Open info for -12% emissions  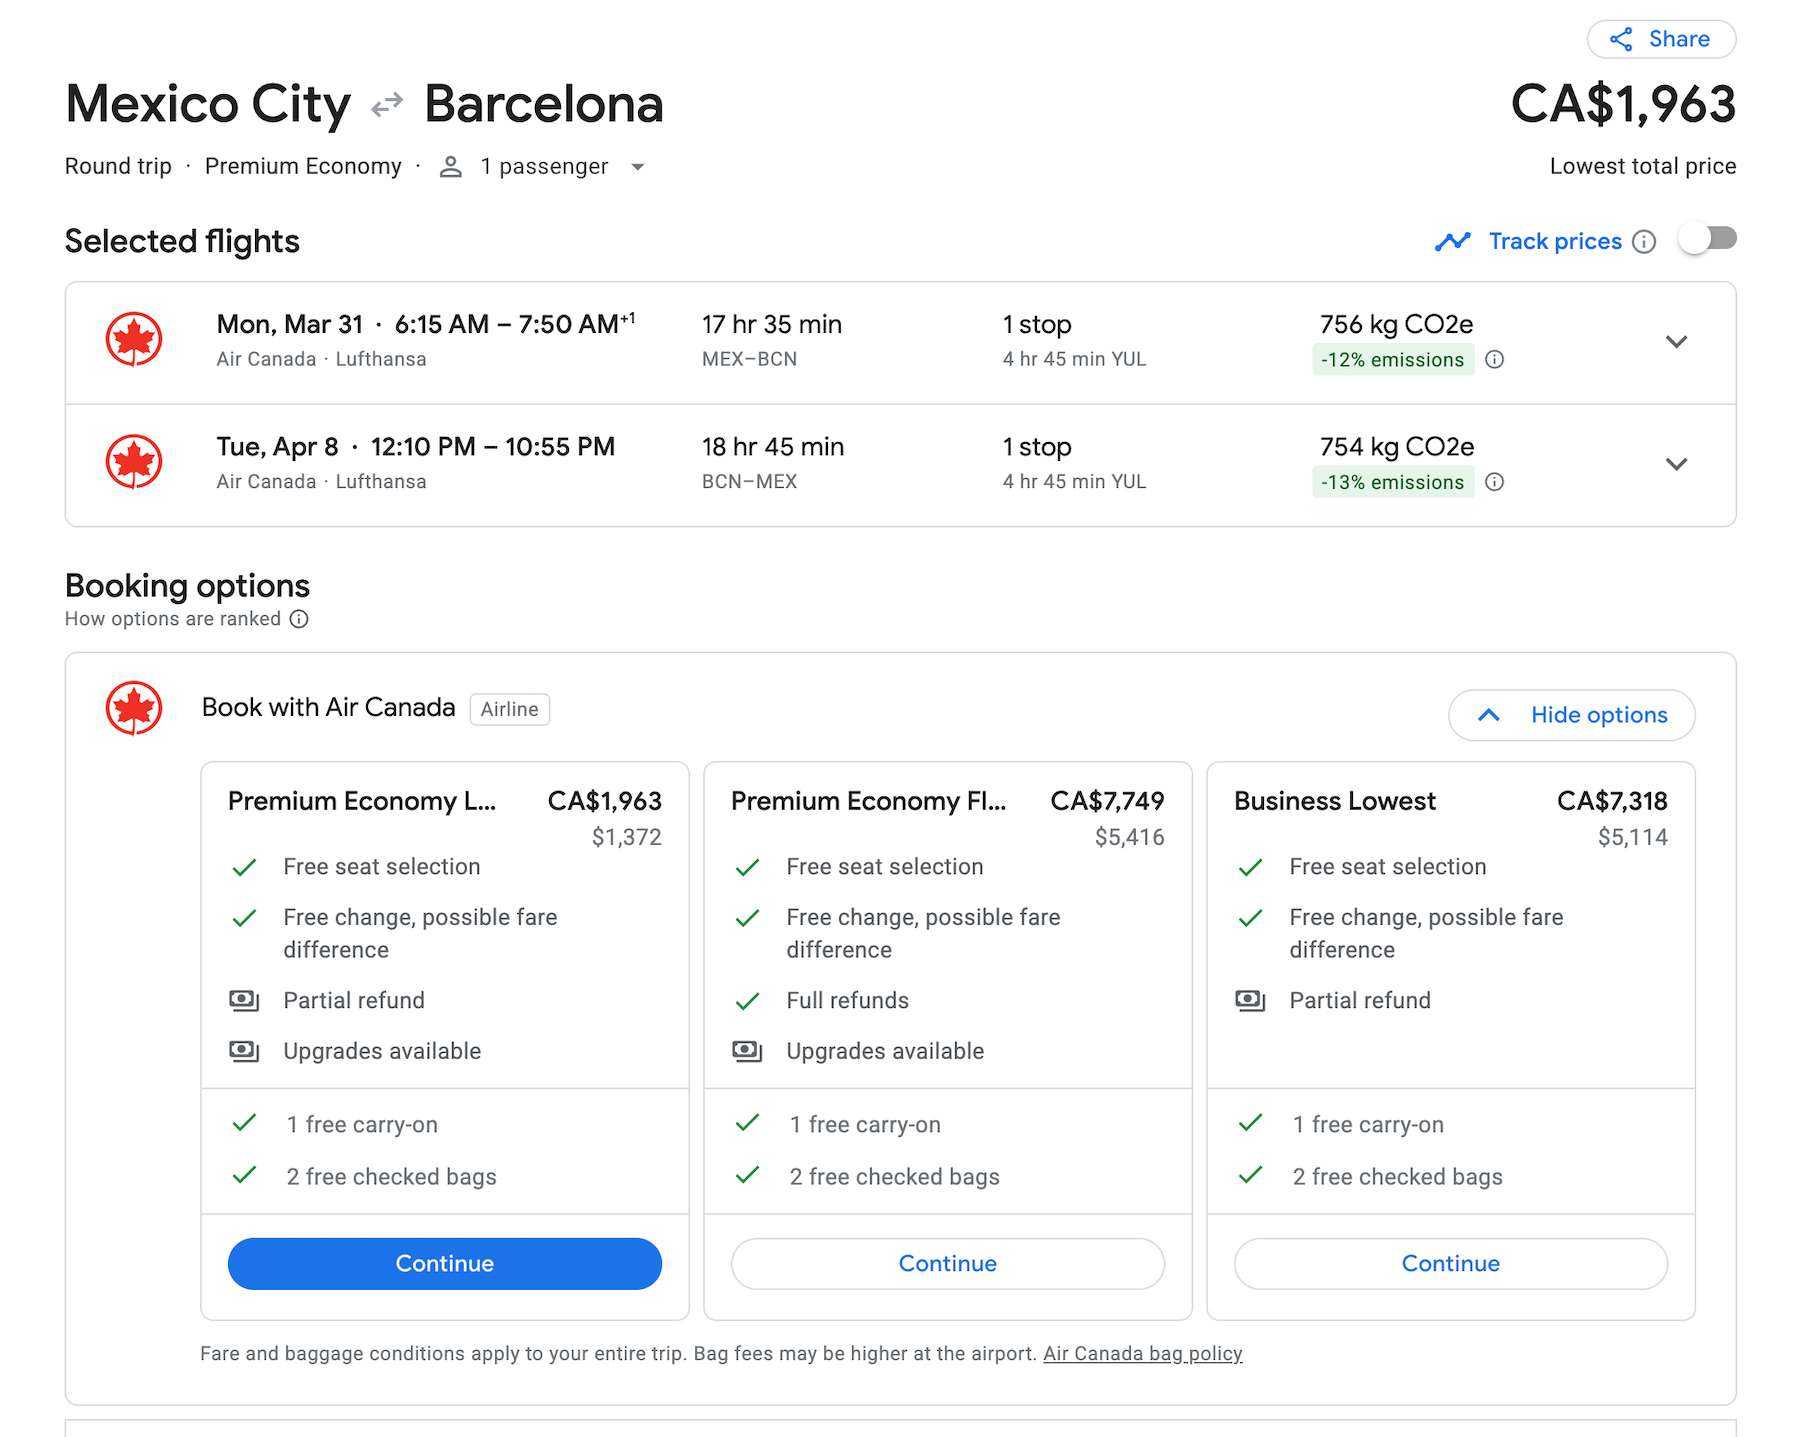click(1494, 360)
